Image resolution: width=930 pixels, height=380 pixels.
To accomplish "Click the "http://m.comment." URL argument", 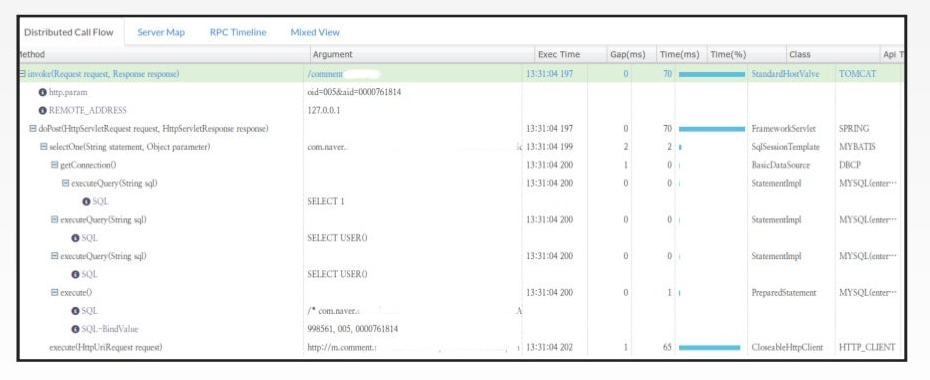I will 342,347.
